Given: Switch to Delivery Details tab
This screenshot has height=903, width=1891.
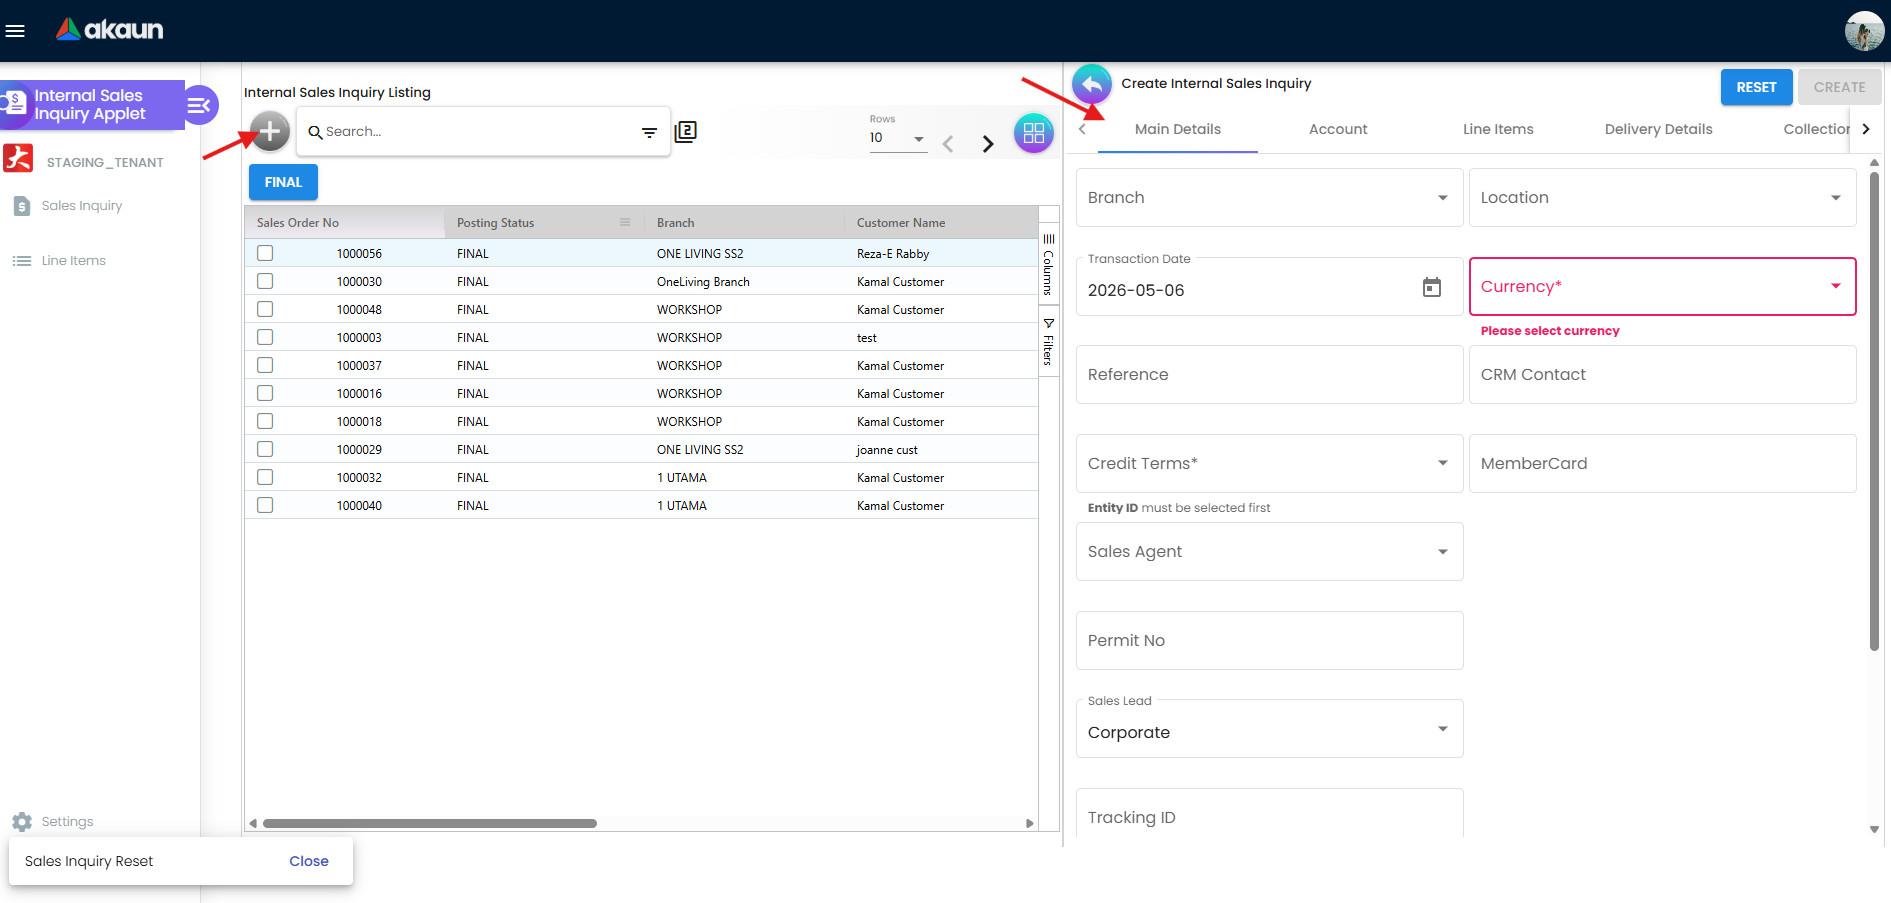Looking at the screenshot, I should pyautogui.click(x=1658, y=129).
